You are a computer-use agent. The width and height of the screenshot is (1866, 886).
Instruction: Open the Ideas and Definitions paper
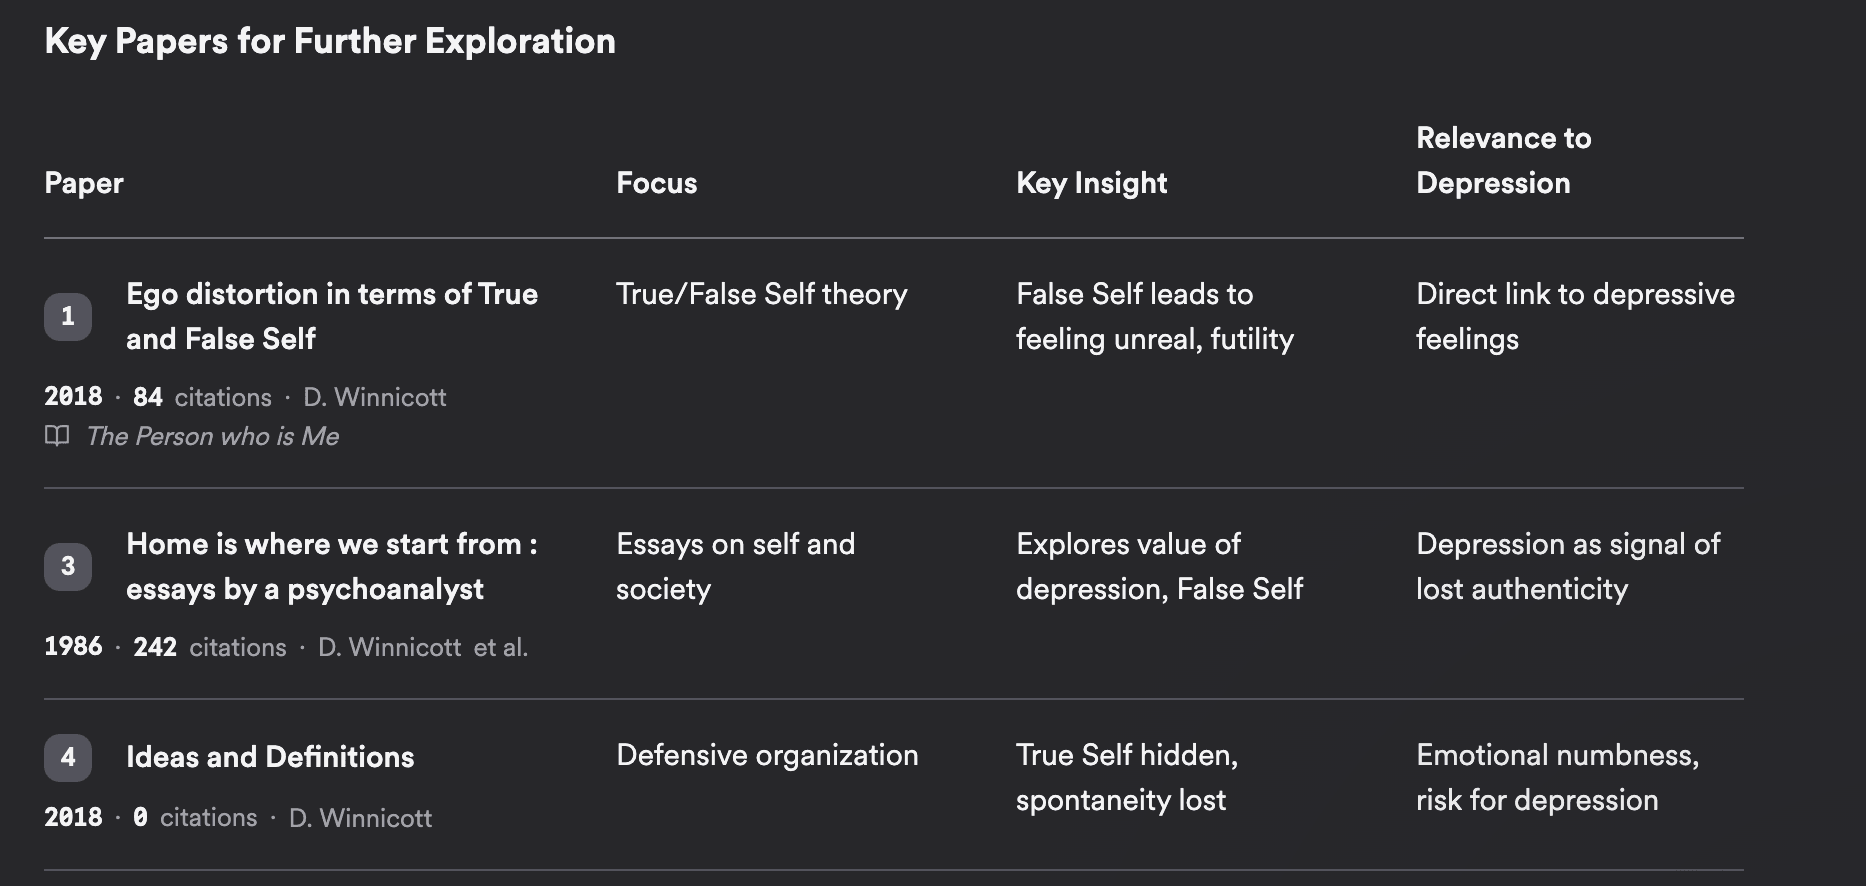[270, 757]
